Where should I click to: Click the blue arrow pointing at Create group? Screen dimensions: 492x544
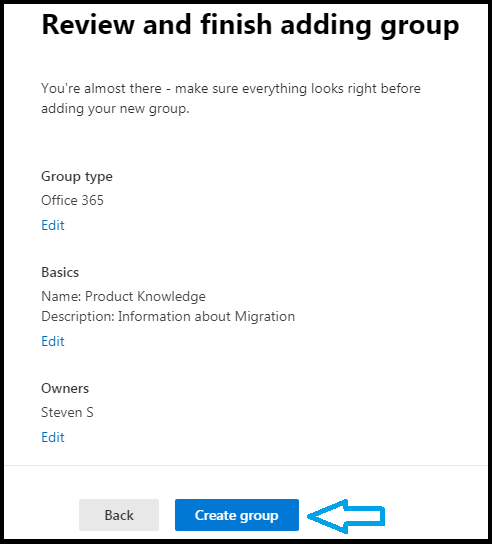tap(346, 516)
